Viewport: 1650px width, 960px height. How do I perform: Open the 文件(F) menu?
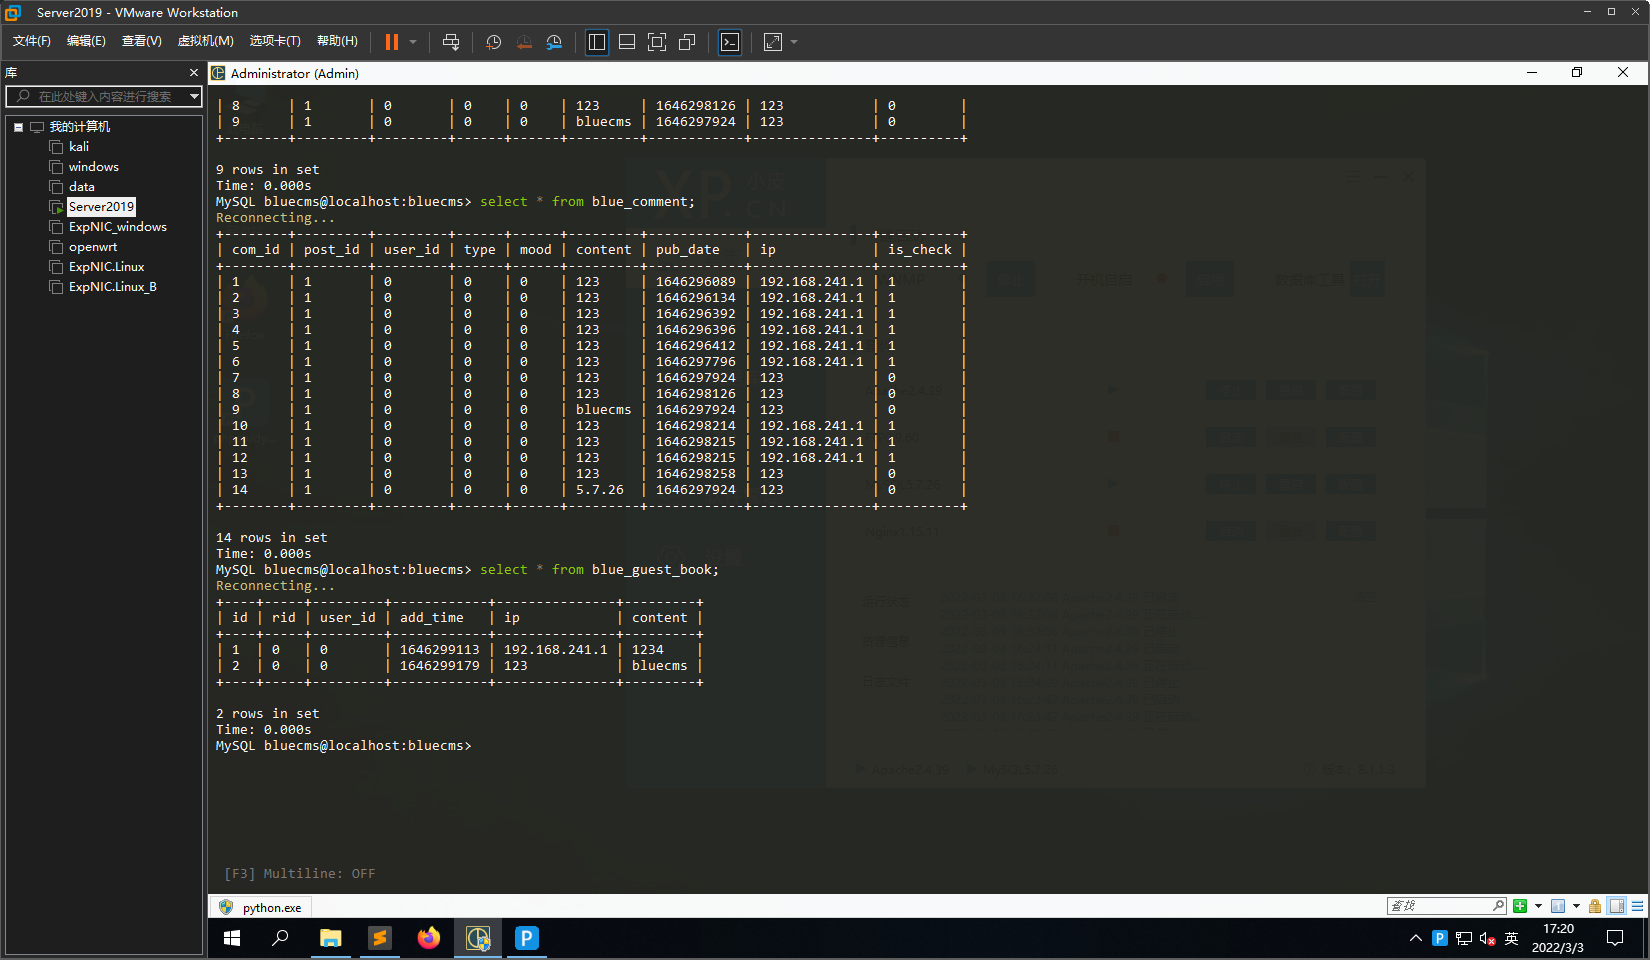[x=31, y=41]
